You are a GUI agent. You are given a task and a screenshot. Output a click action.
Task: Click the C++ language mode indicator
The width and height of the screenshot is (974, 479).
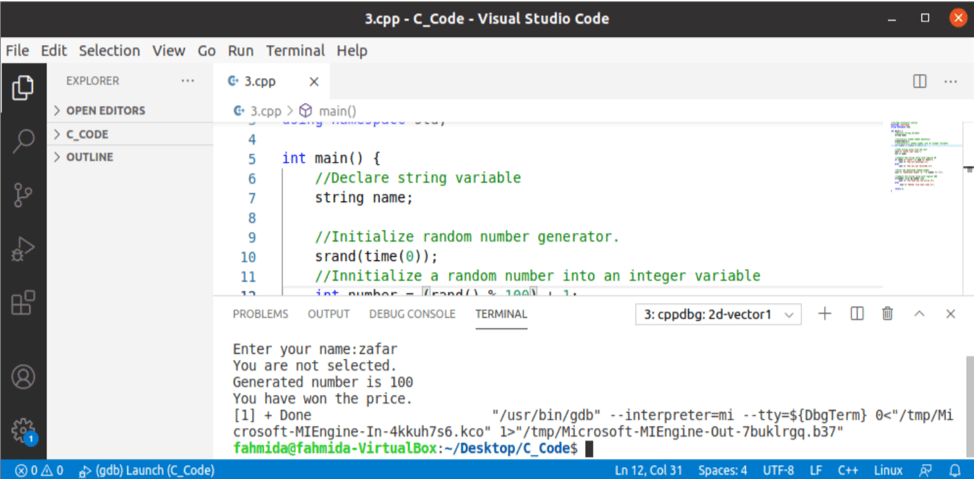[x=848, y=470]
